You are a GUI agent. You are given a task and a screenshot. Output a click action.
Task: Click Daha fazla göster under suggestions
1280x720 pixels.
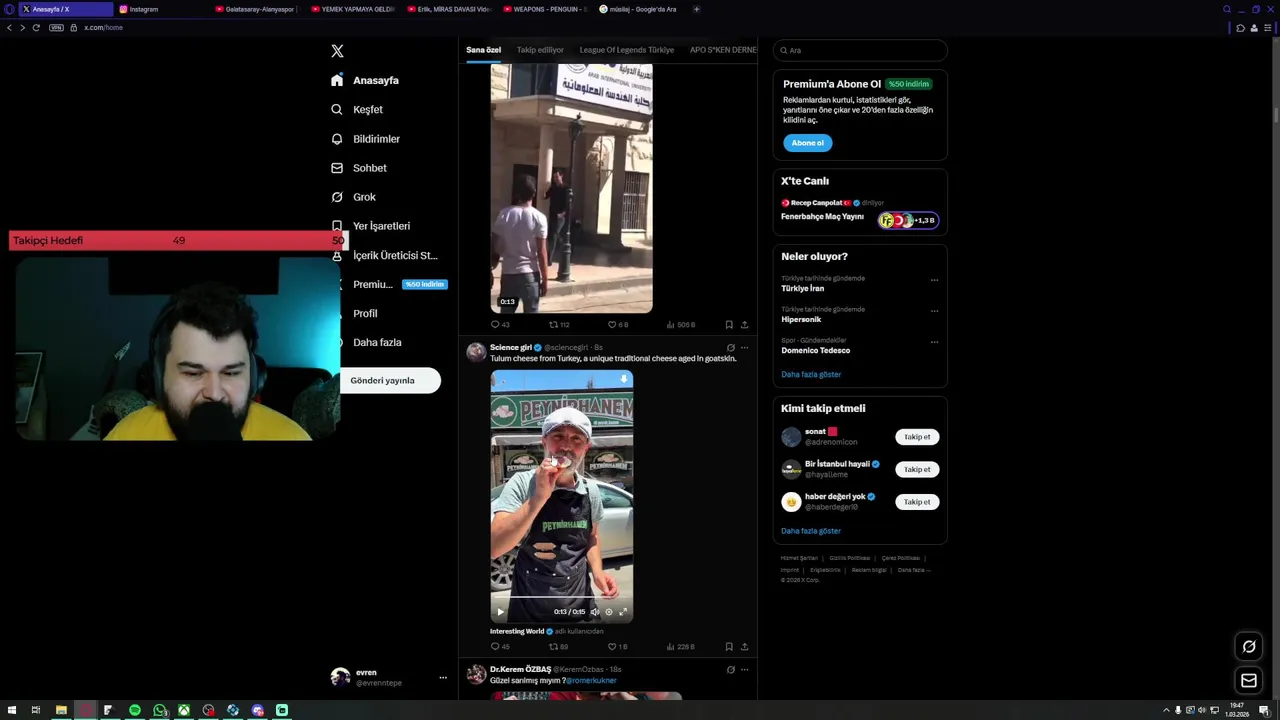click(x=811, y=531)
